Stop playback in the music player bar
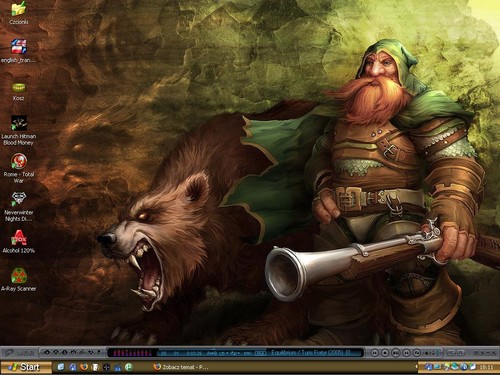Image resolution: width=500 pixels, height=375 pixels. pos(385,353)
